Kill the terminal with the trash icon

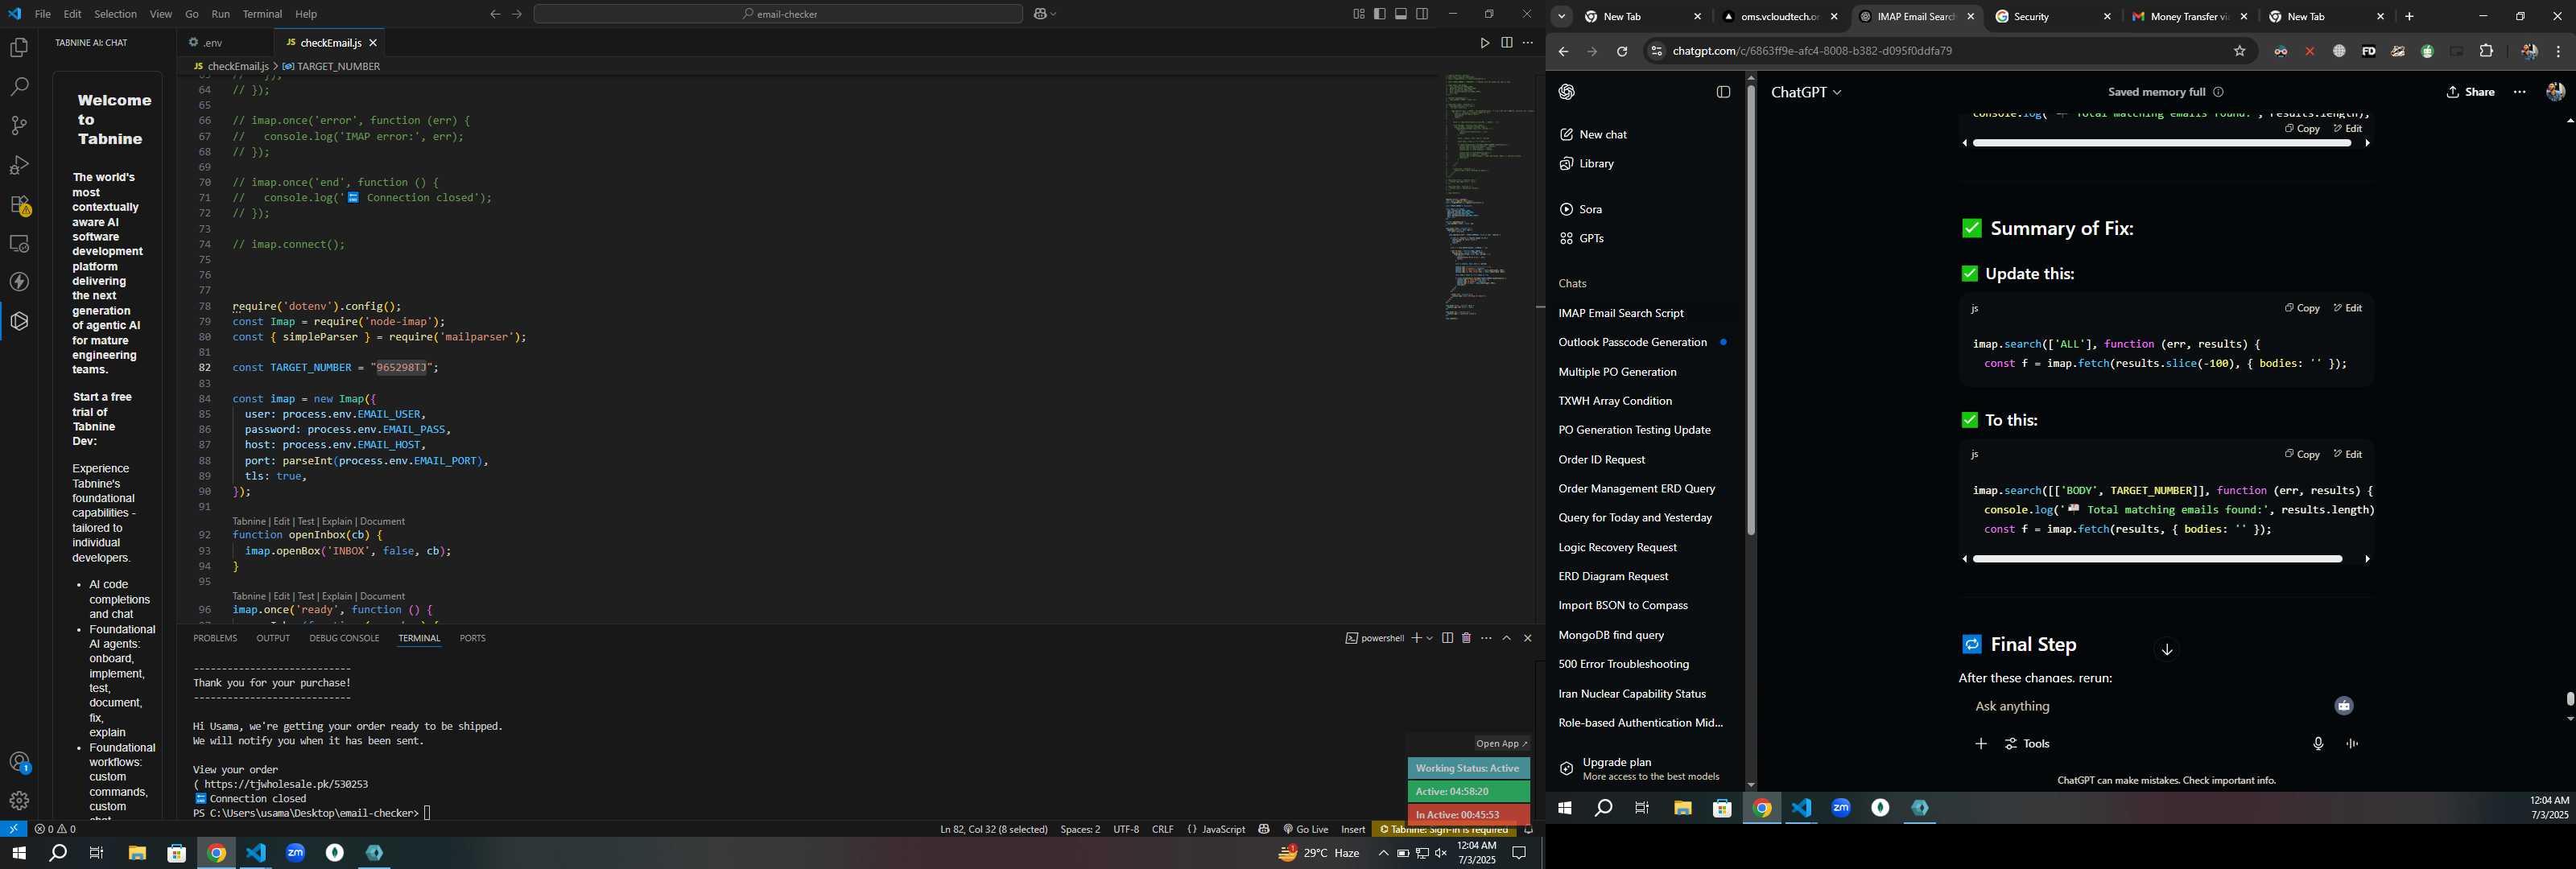(1466, 638)
